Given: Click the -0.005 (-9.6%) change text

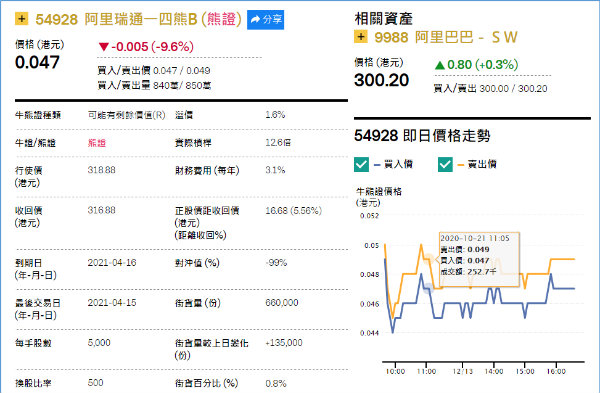Looking at the screenshot, I should (152, 47).
